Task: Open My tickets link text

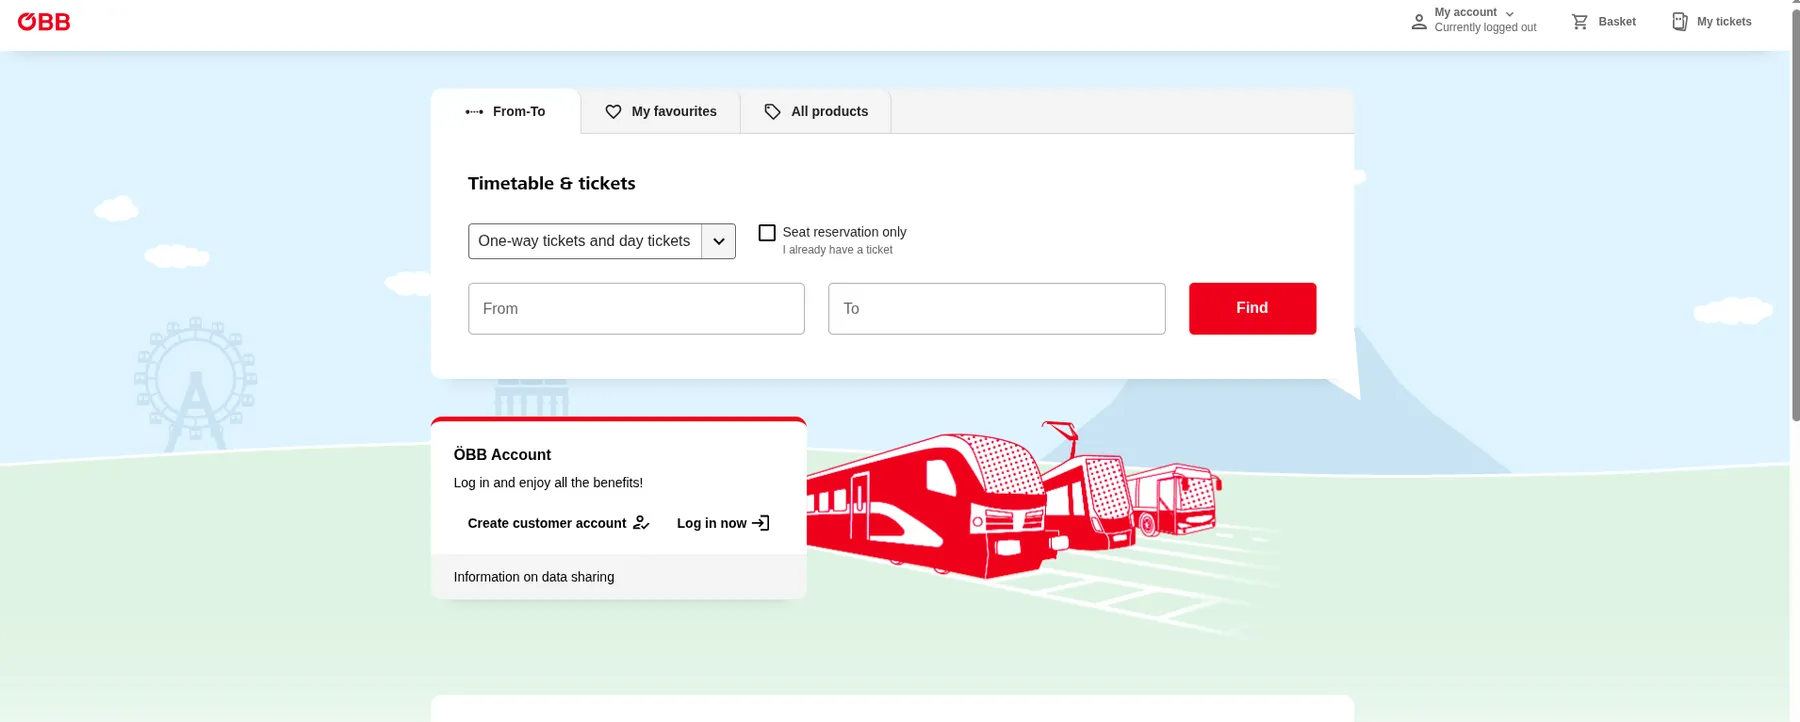Action: coord(1724,22)
